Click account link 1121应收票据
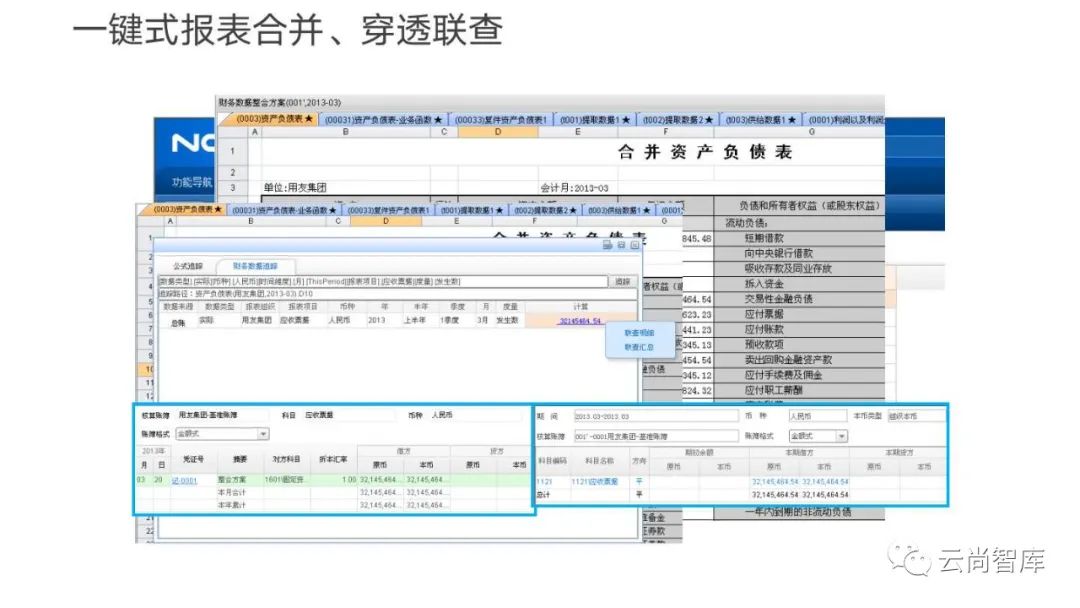Viewport: 1080px width, 608px height. click(594, 482)
